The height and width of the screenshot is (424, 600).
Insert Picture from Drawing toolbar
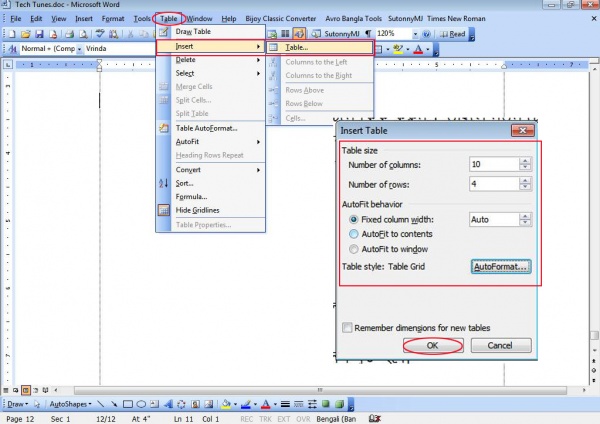[209, 404]
